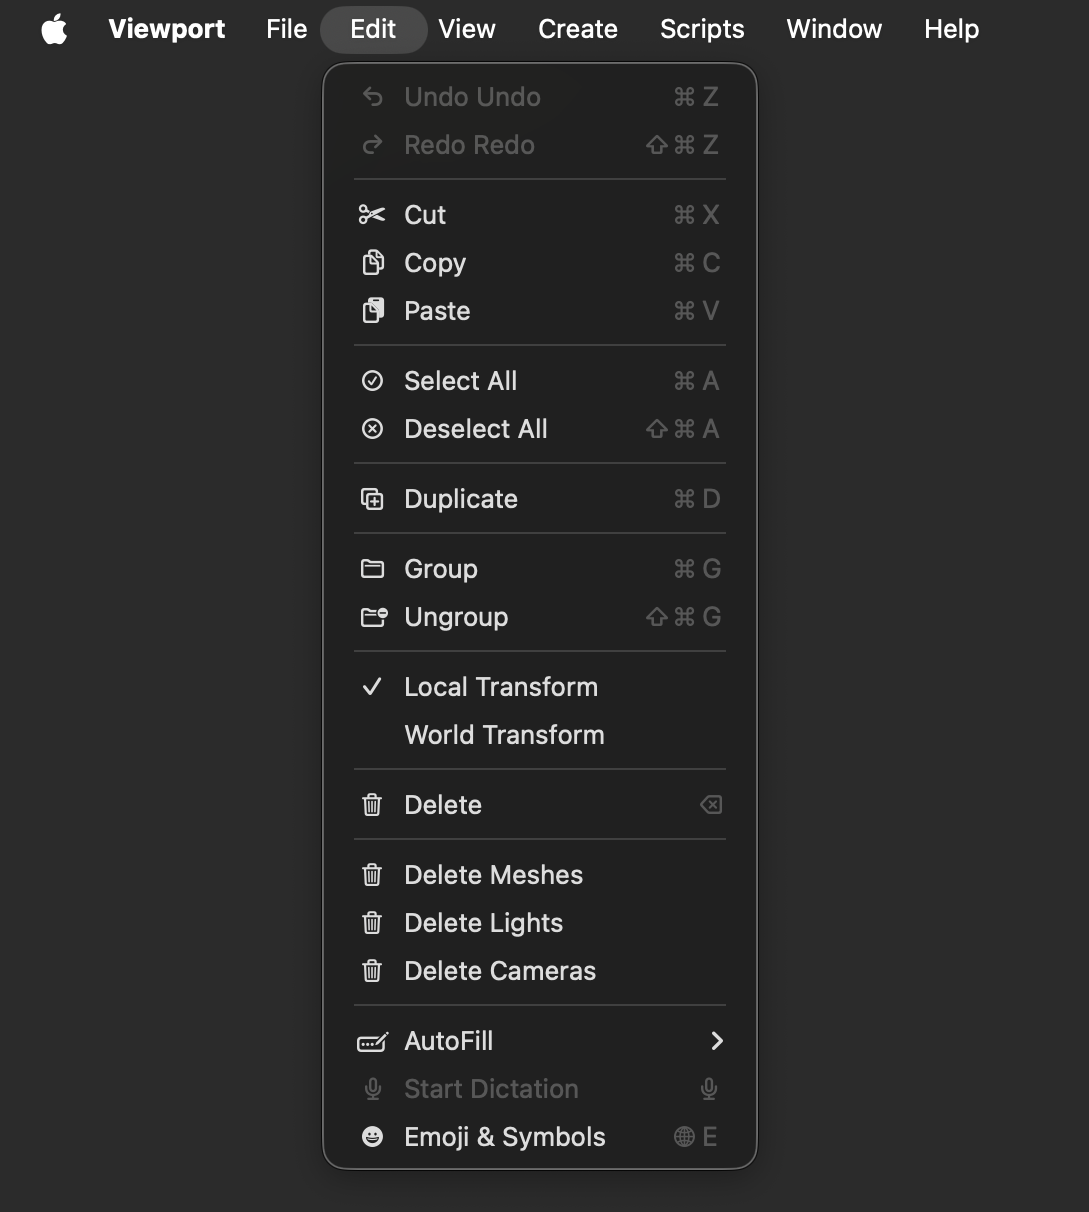The width and height of the screenshot is (1089, 1212).
Task: Click the Undo curved arrow icon
Action: pyautogui.click(x=372, y=97)
